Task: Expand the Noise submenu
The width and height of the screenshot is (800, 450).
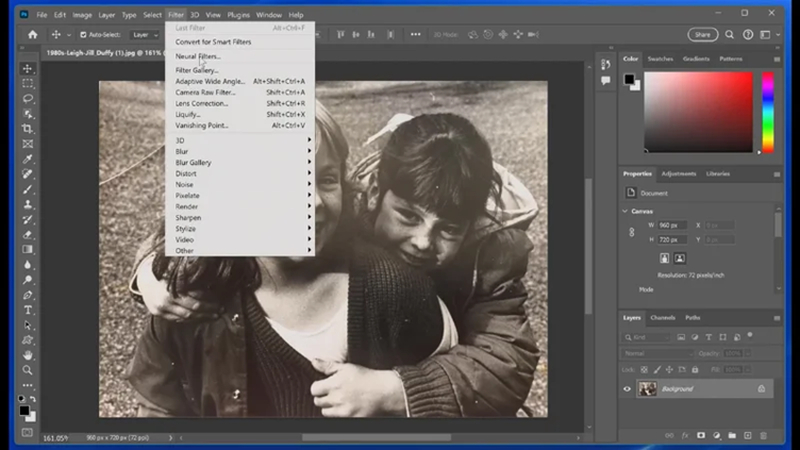Action: pos(240,185)
